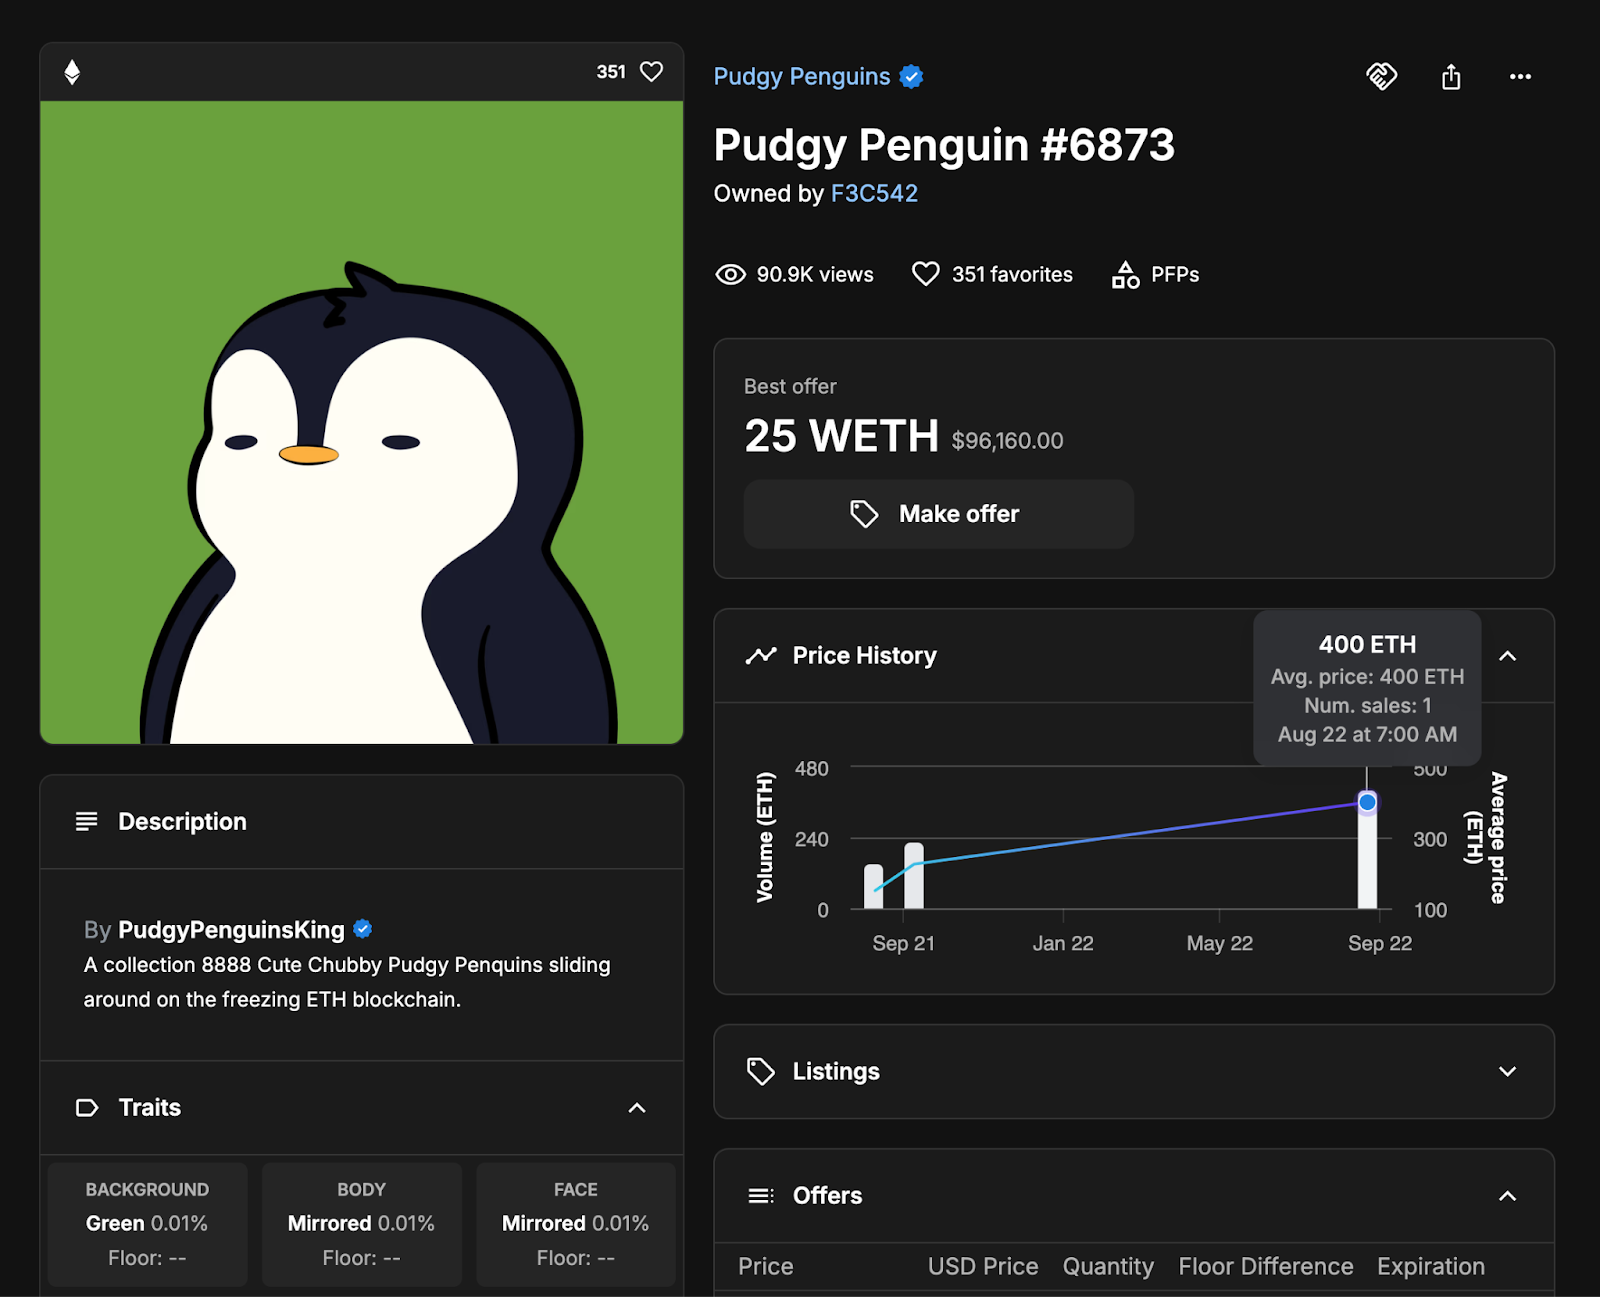Click the PFPs category shapes icon
The width and height of the screenshot is (1600, 1297).
tap(1126, 274)
